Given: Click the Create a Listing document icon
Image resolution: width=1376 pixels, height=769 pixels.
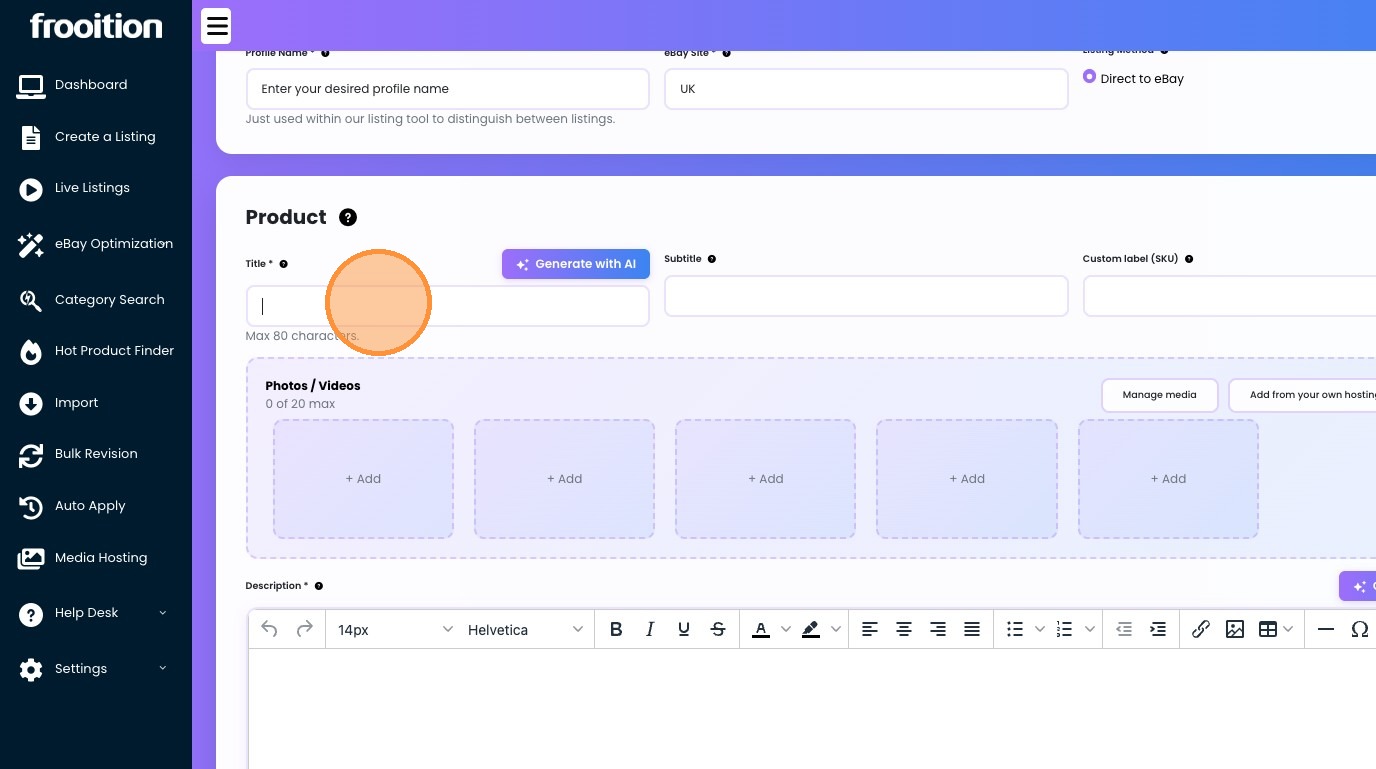Looking at the screenshot, I should [31, 137].
